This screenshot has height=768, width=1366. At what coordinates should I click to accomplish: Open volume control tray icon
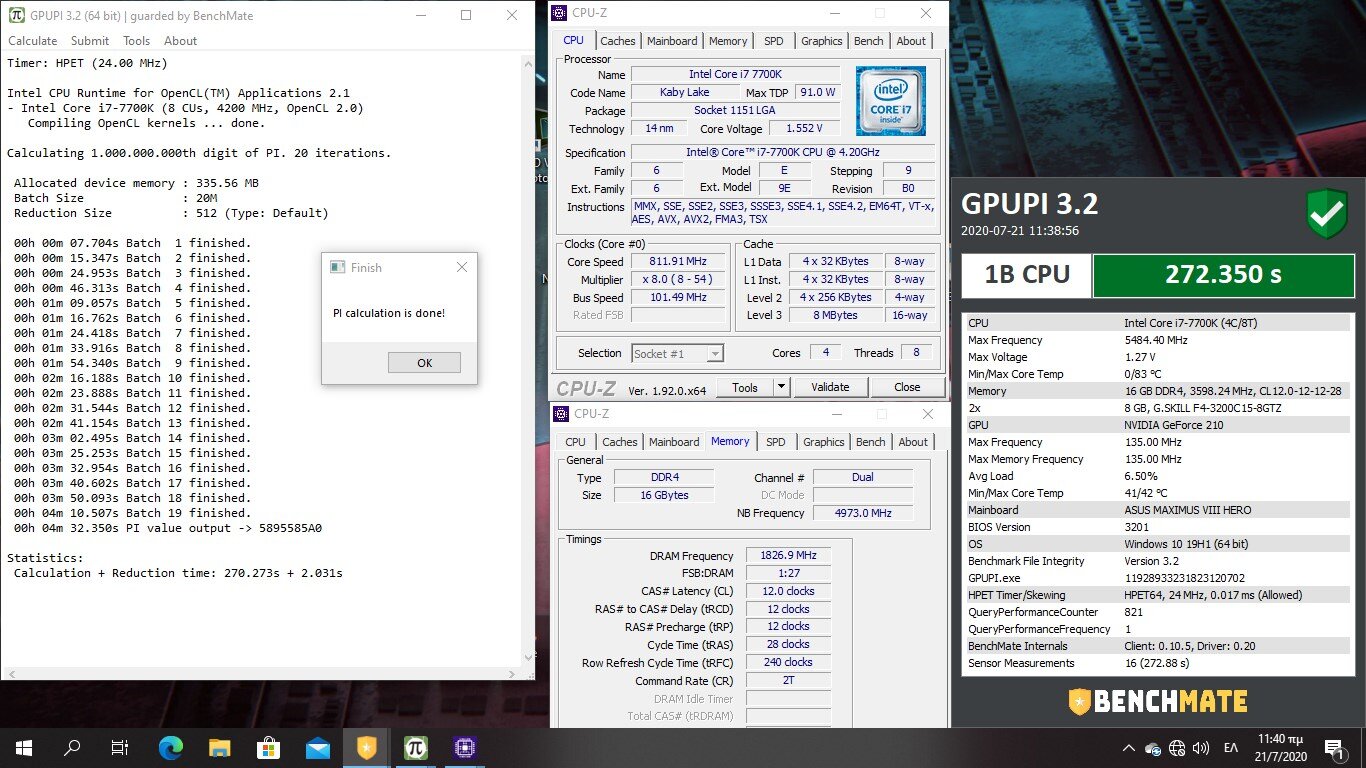click(1201, 747)
